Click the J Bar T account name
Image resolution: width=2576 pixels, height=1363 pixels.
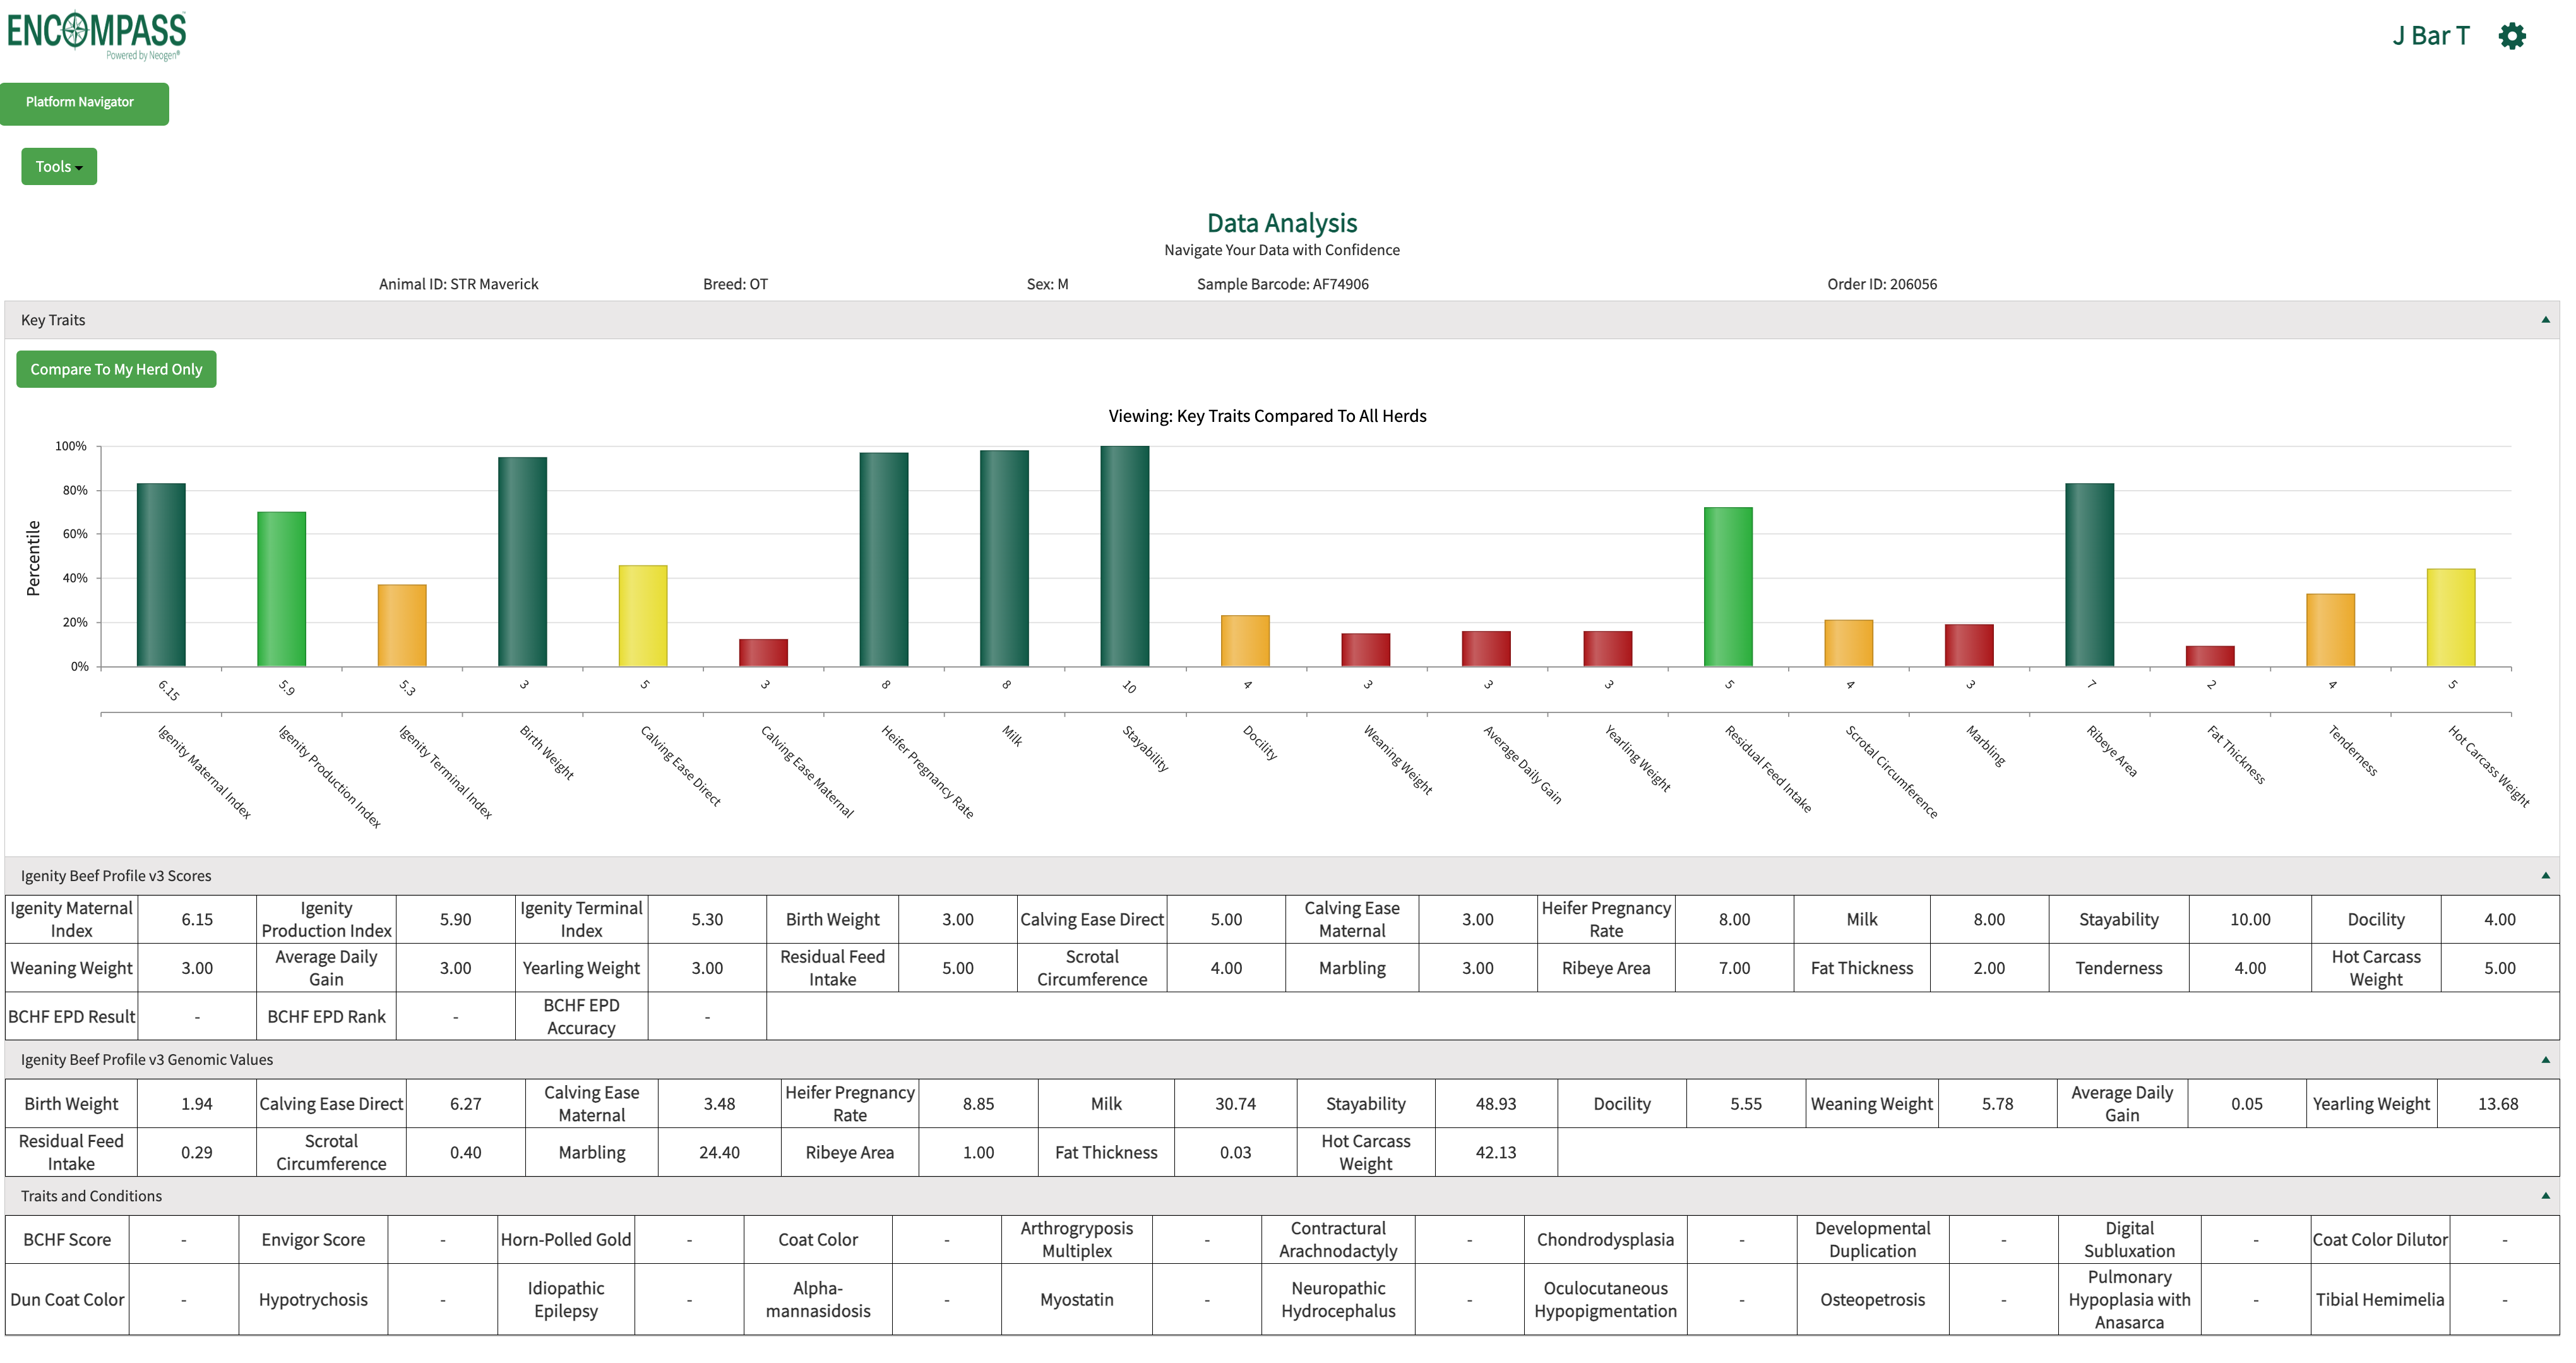[2430, 36]
